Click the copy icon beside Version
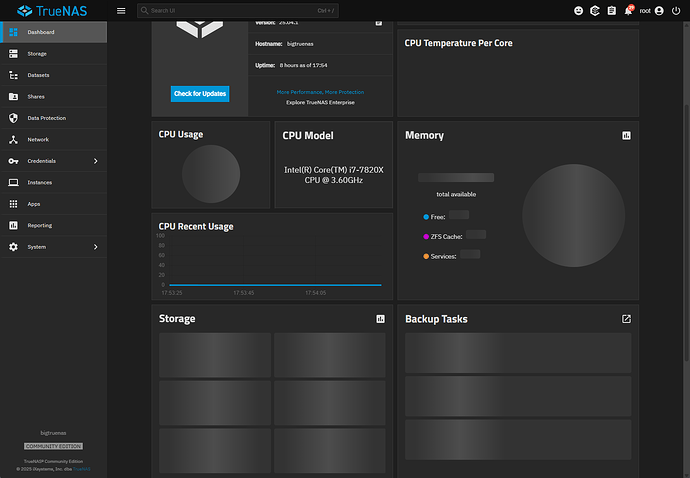 coord(378,23)
